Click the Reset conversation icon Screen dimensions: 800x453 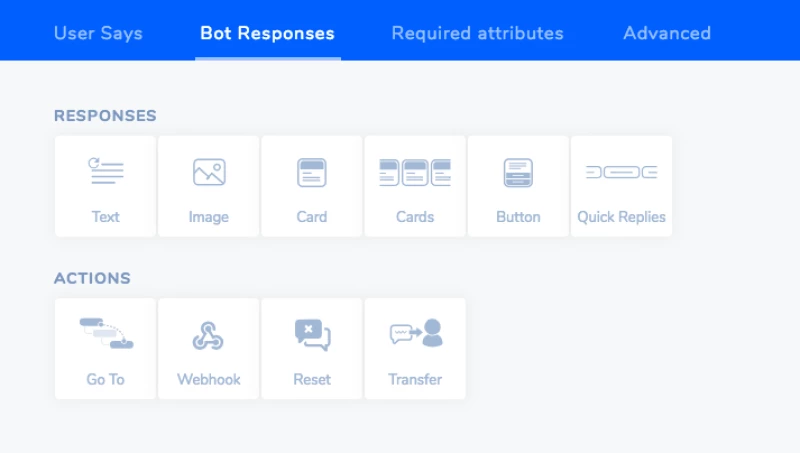[312, 335]
